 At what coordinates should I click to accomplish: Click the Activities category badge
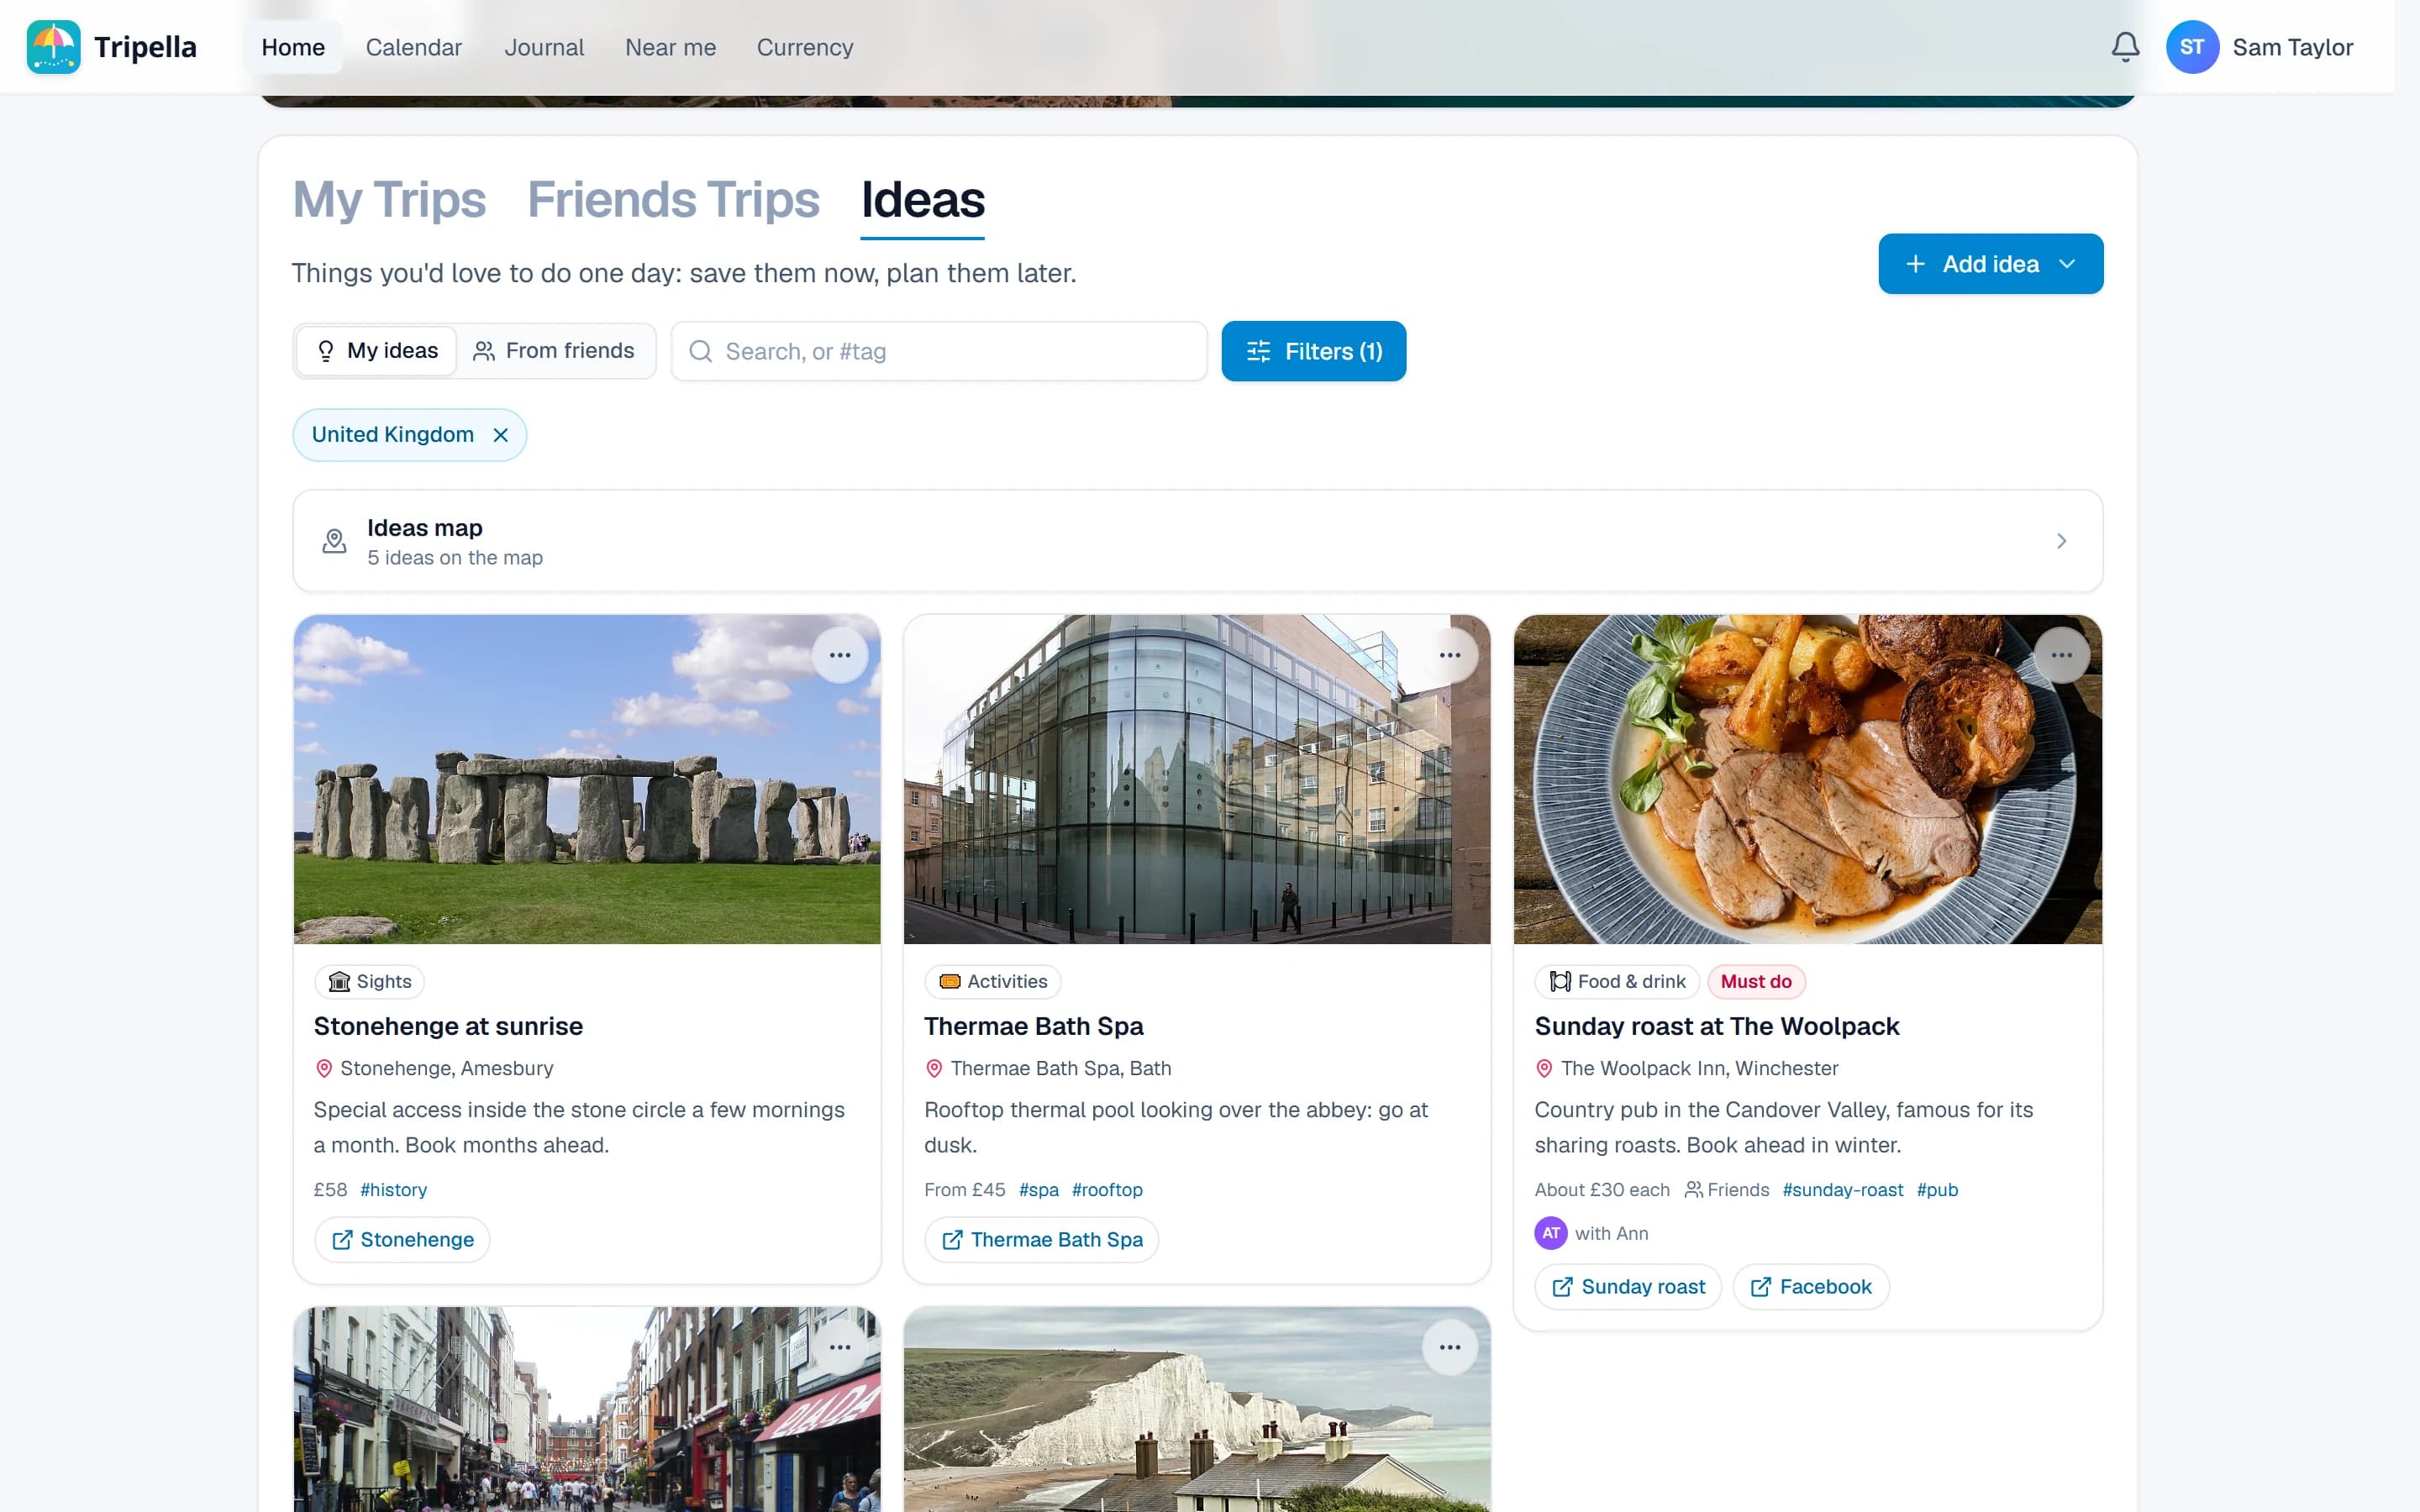[993, 981]
